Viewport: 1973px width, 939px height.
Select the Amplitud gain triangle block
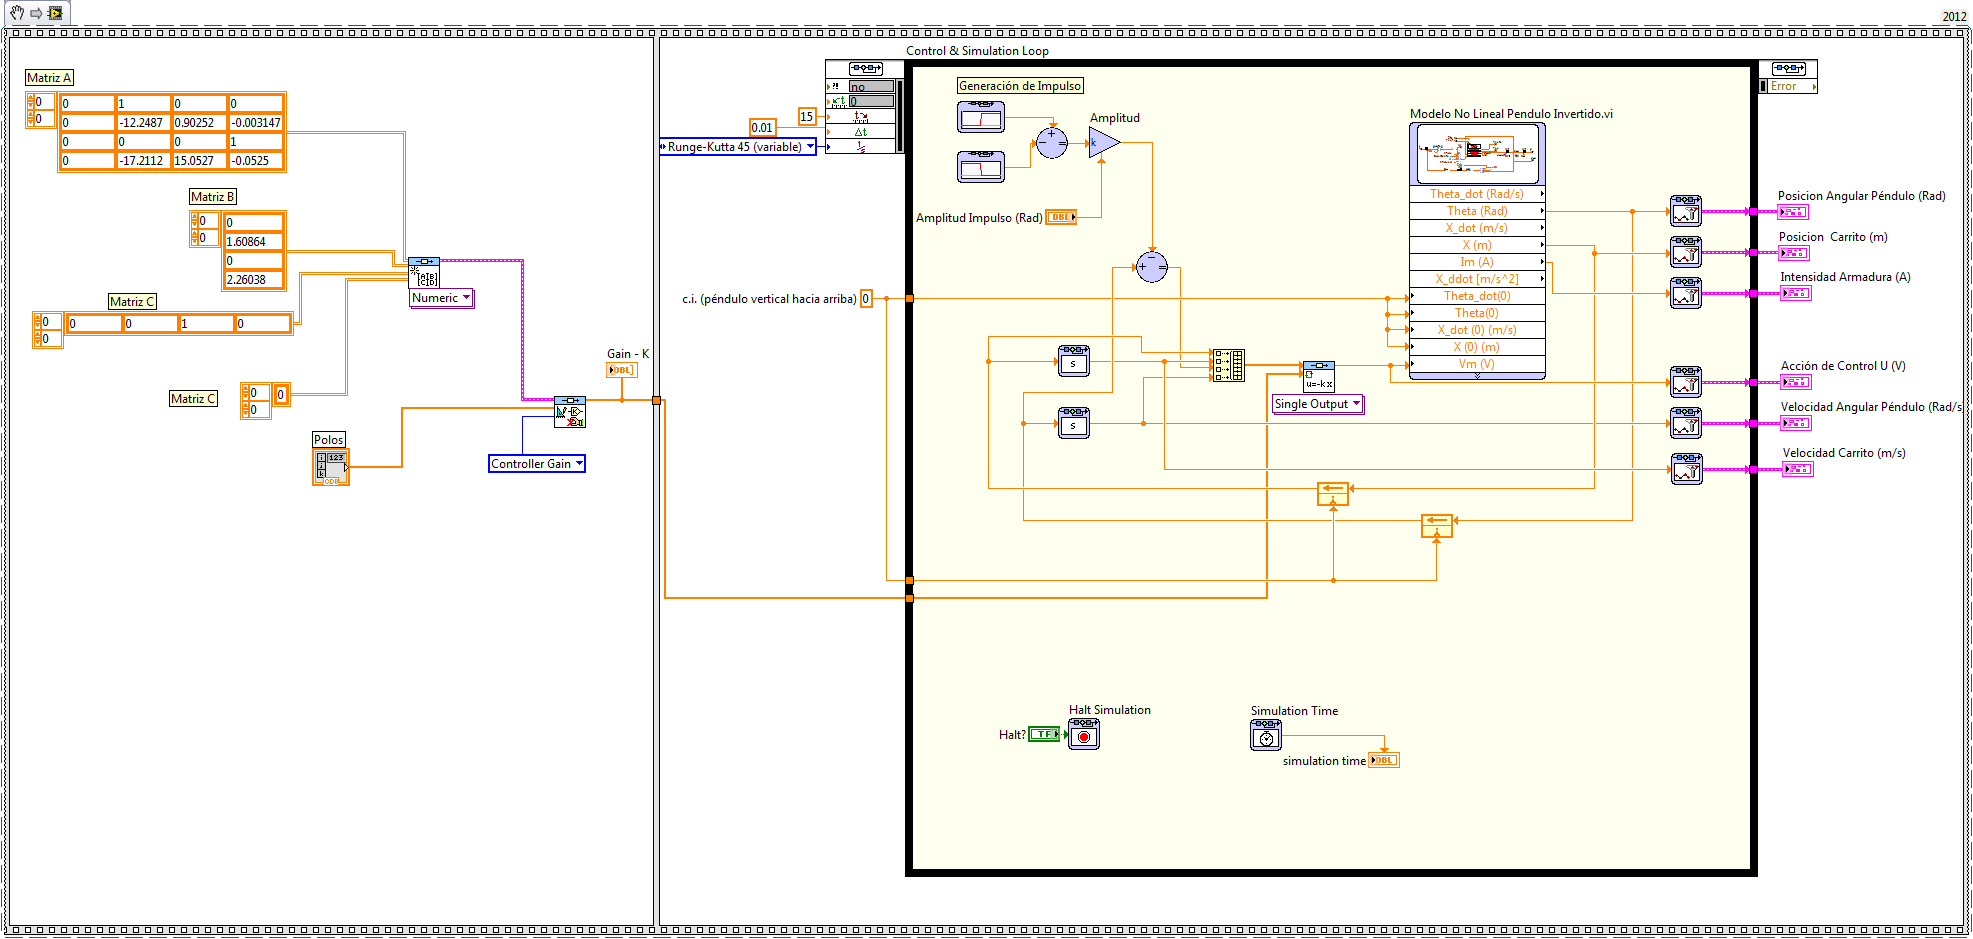click(x=1104, y=143)
